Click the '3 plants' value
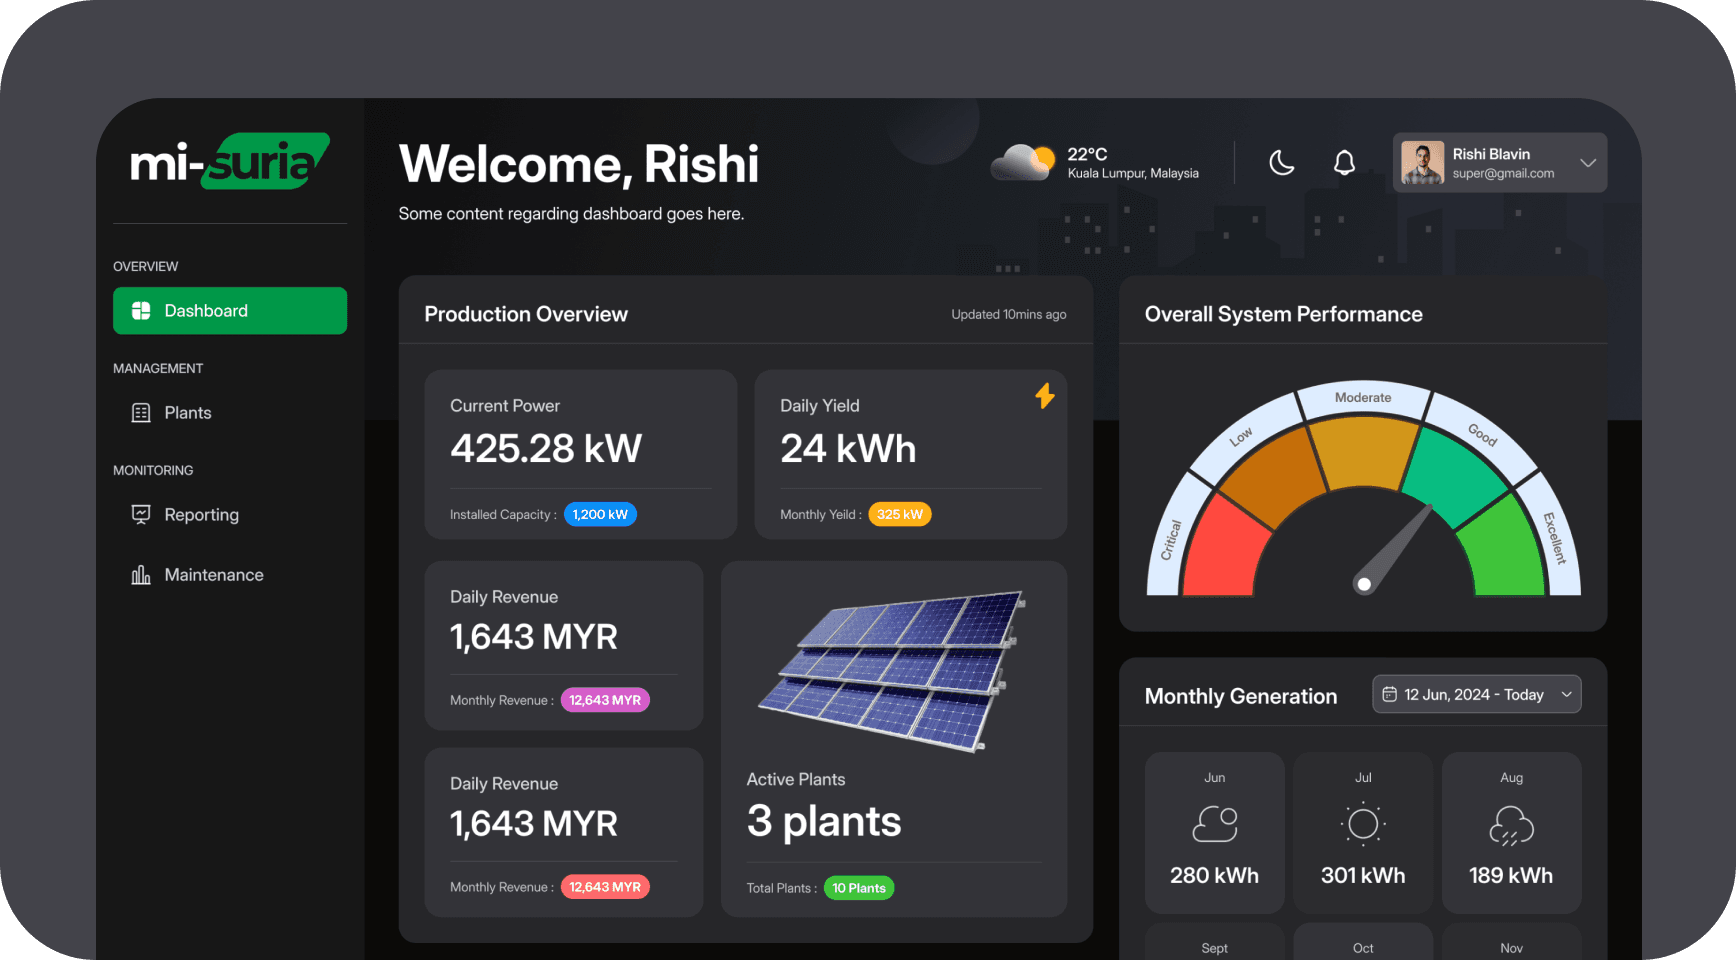The height and width of the screenshot is (960, 1736). (824, 822)
